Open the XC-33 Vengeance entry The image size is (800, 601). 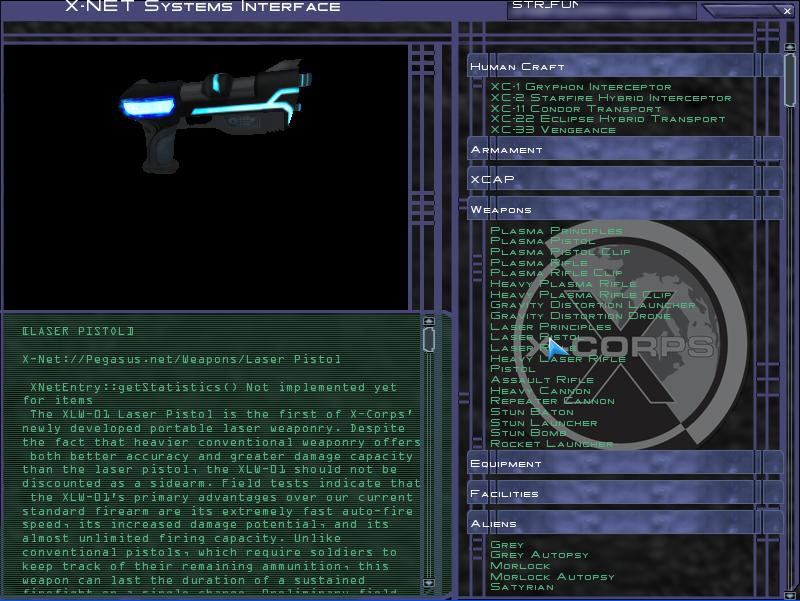(x=553, y=130)
